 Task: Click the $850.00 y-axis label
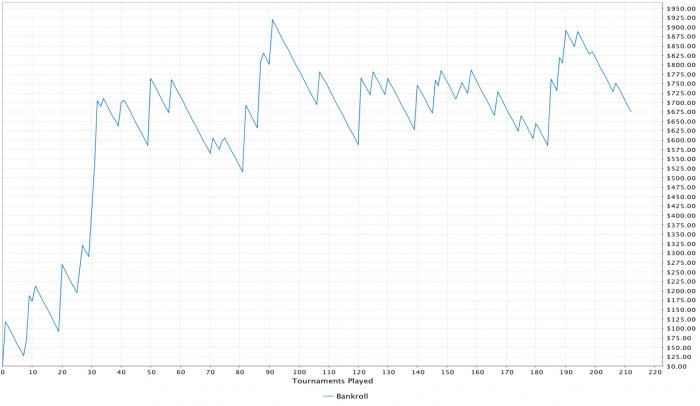click(x=681, y=46)
